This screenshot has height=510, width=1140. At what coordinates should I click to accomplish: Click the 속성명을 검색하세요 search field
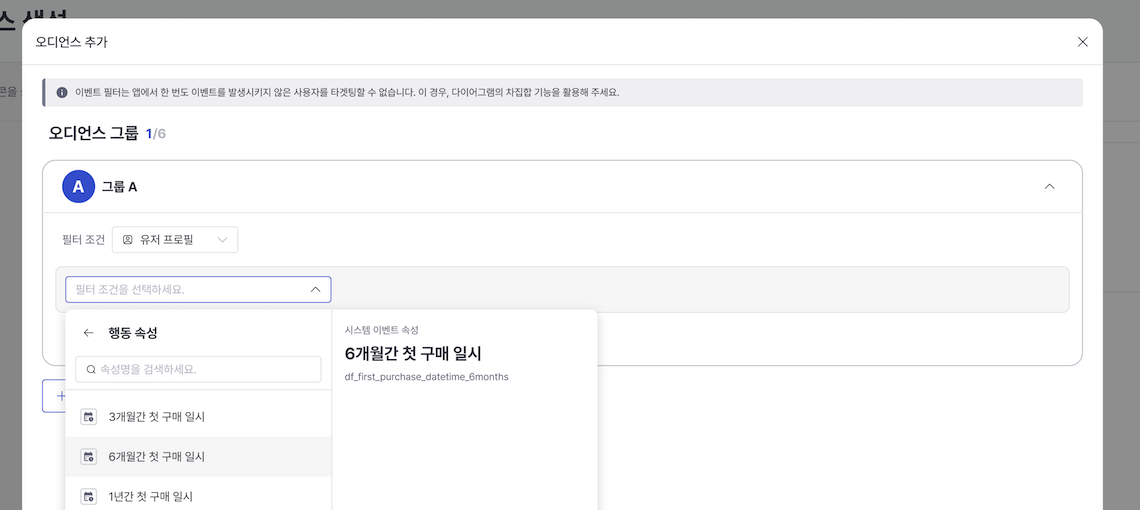198,369
